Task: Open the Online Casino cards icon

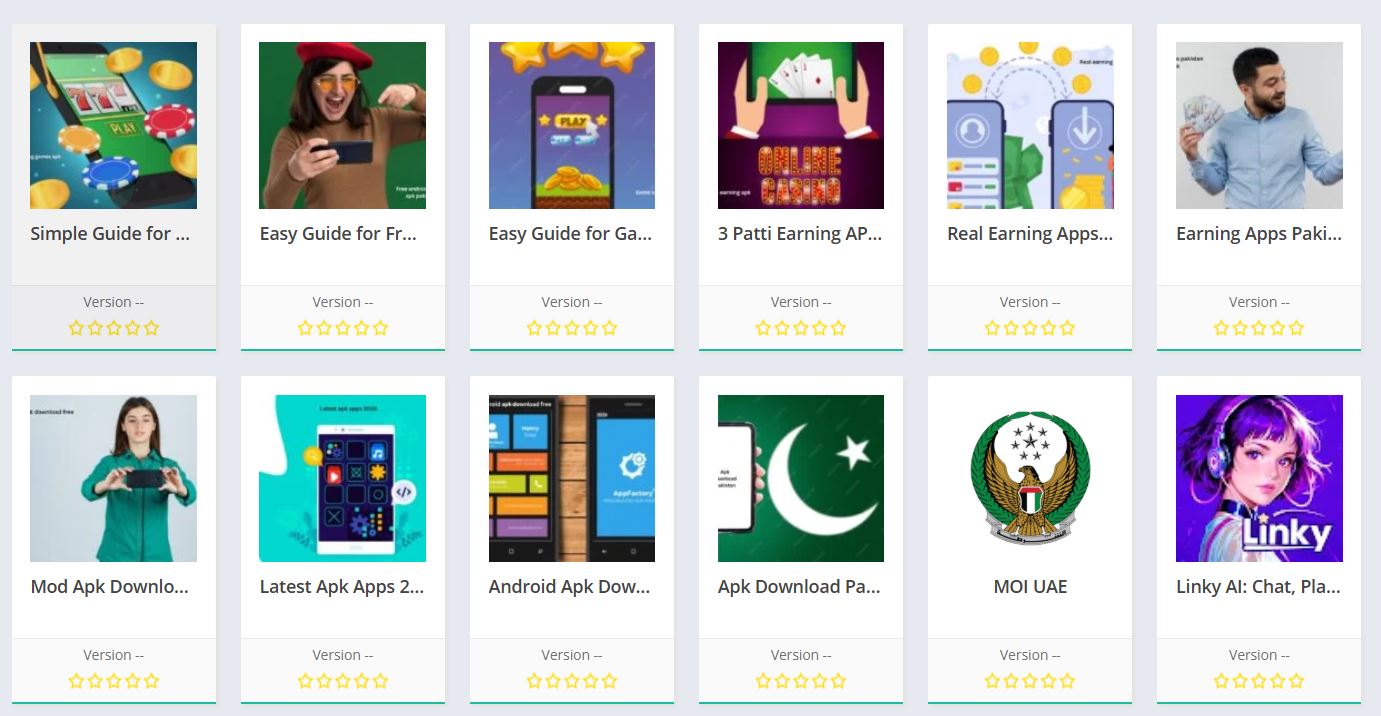Action: (801, 125)
